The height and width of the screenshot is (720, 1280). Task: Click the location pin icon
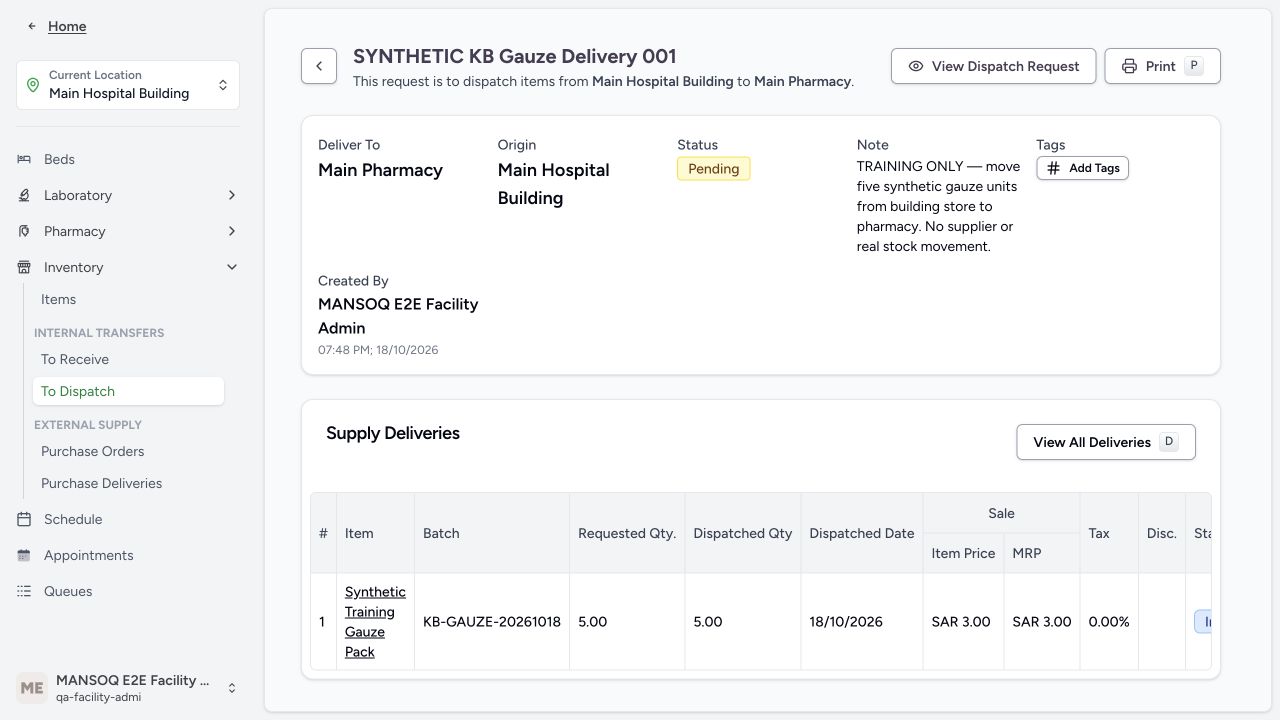pyautogui.click(x=33, y=85)
